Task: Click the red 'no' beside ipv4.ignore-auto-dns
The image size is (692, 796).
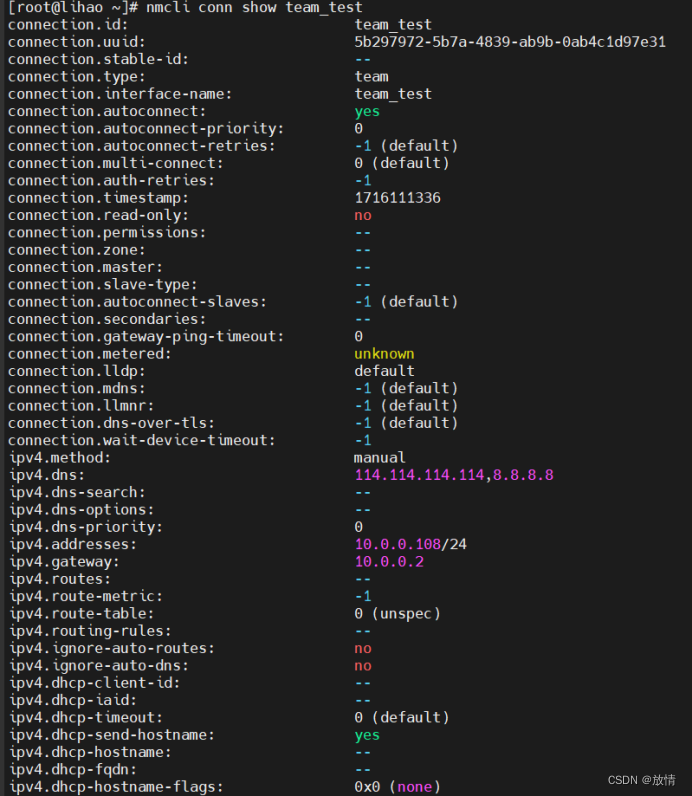Action: pyautogui.click(x=363, y=666)
